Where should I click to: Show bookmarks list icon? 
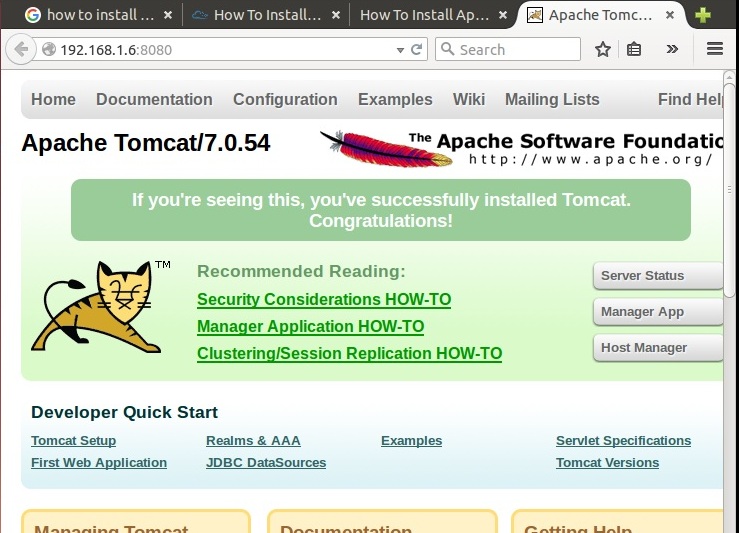[x=634, y=49]
